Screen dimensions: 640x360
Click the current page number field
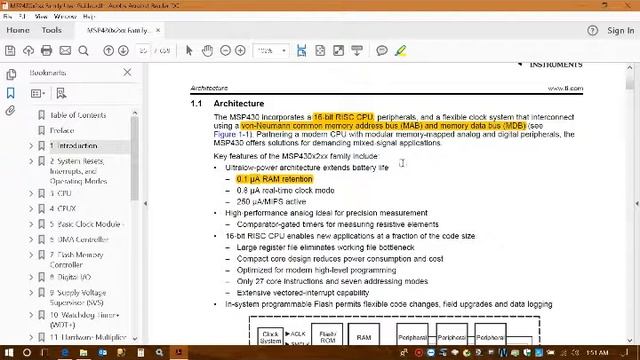click(143, 51)
